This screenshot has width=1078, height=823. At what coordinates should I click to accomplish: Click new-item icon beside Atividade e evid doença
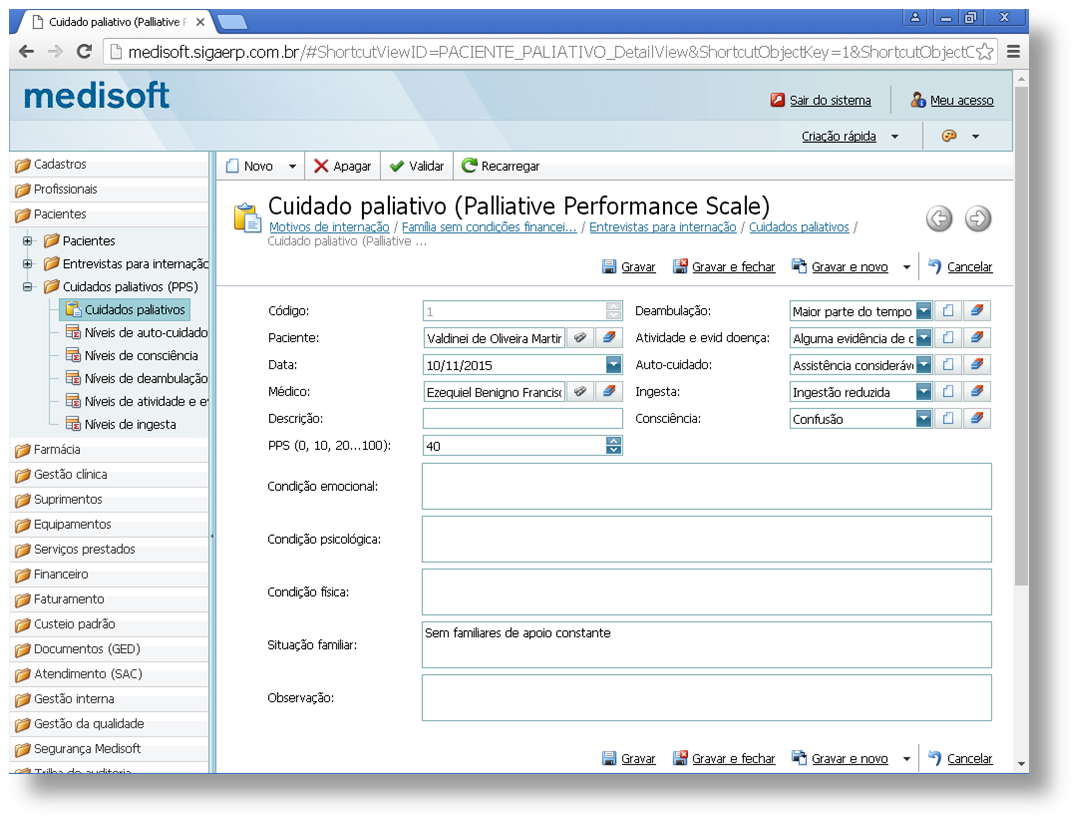(948, 338)
